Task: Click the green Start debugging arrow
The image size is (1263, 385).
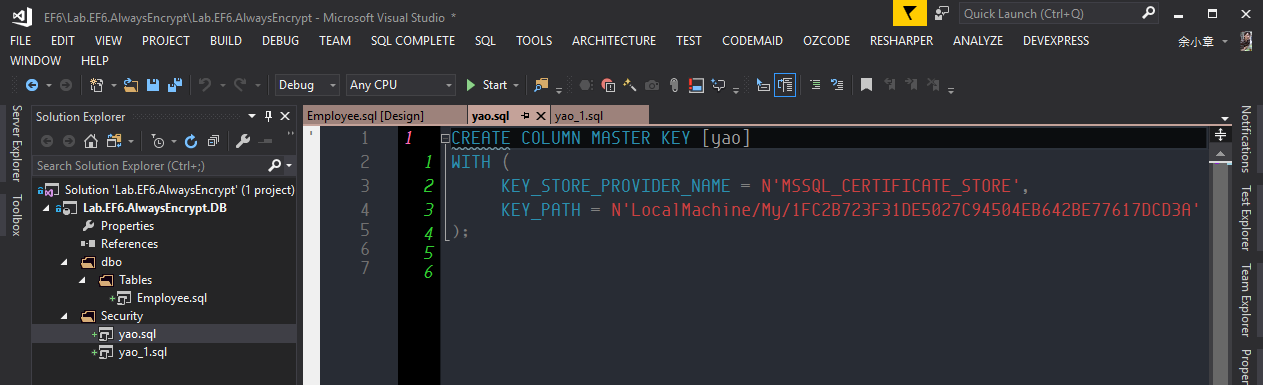Action: coord(470,85)
